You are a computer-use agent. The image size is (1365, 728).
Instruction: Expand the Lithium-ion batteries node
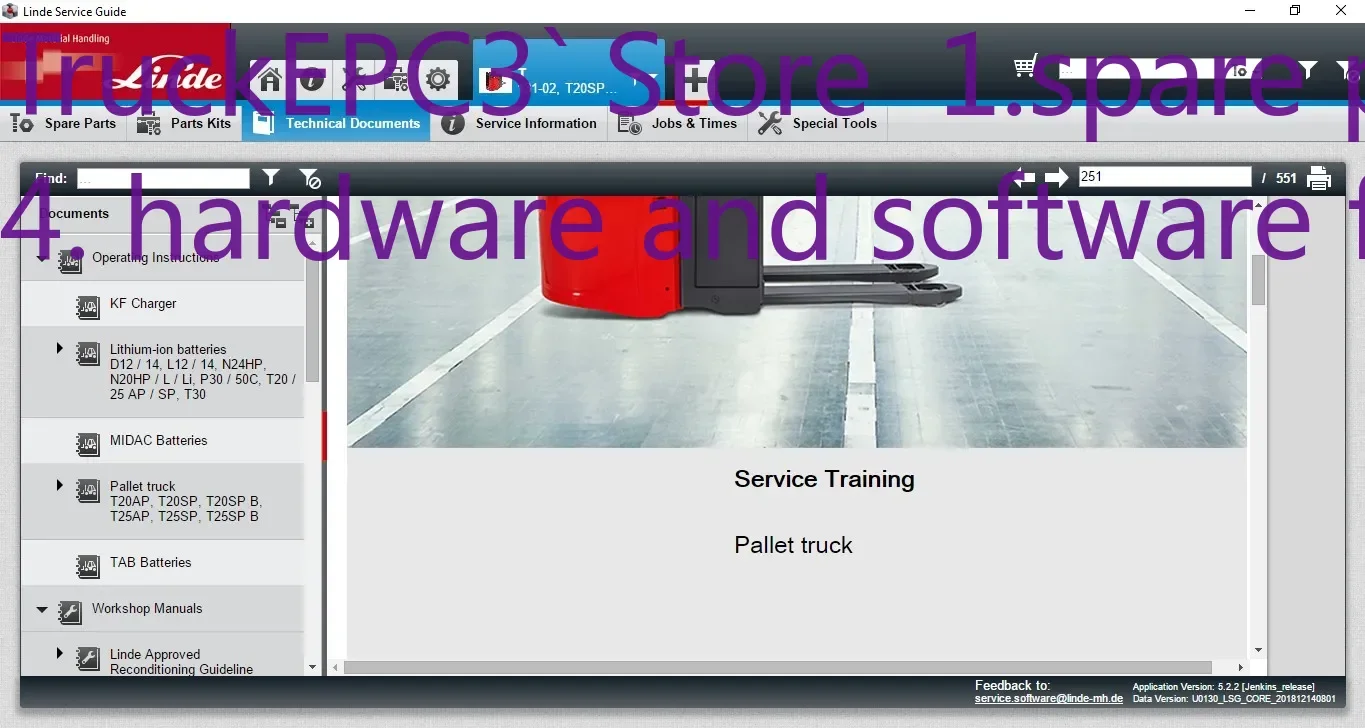coord(60,349)
